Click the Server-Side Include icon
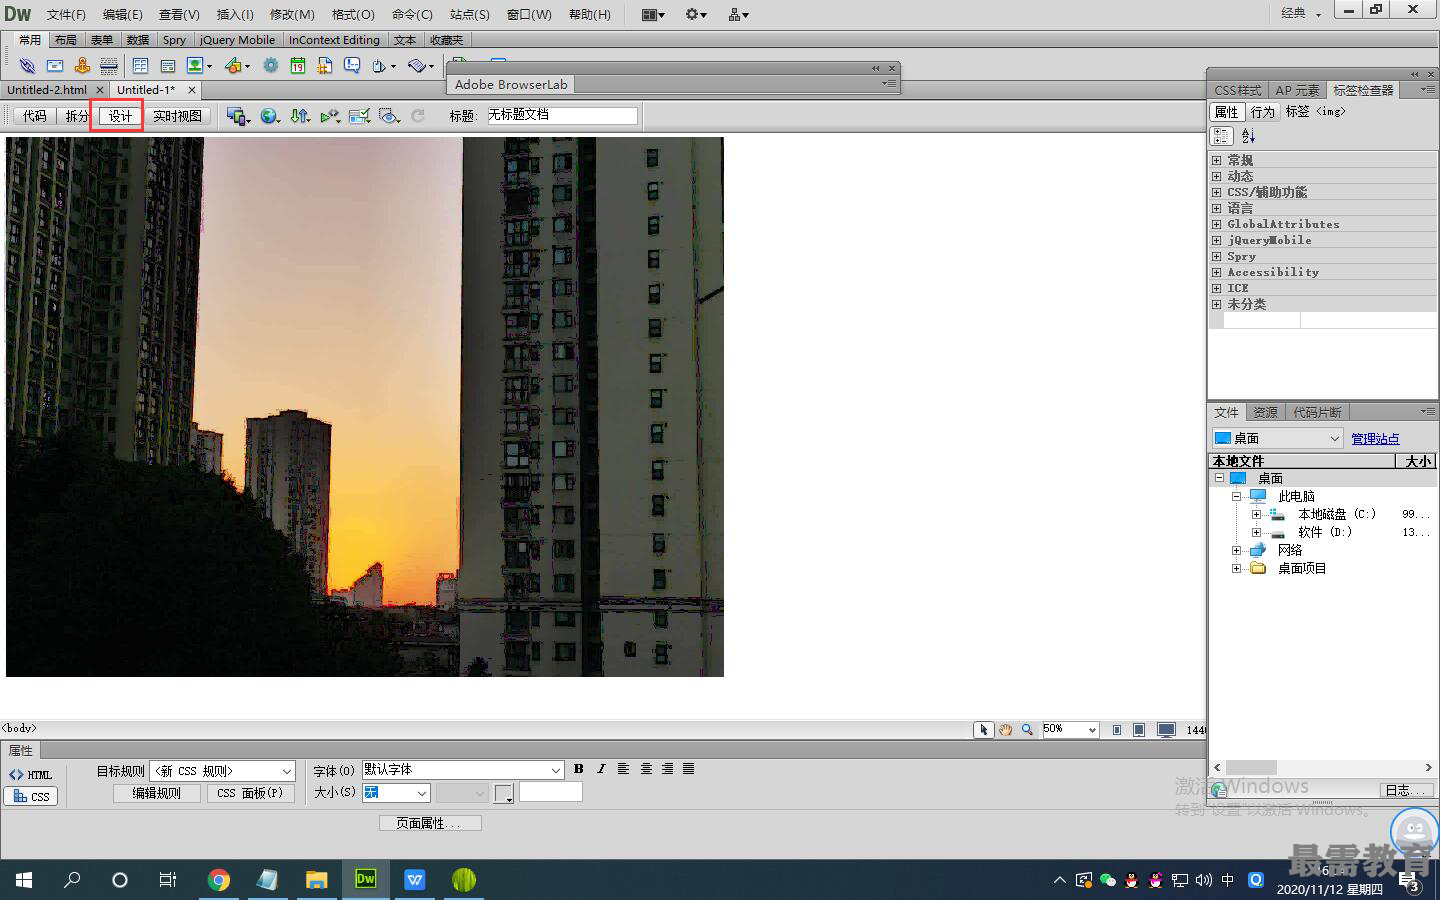This screenshot has height=900, width=1440. click(x=325, y=66)
